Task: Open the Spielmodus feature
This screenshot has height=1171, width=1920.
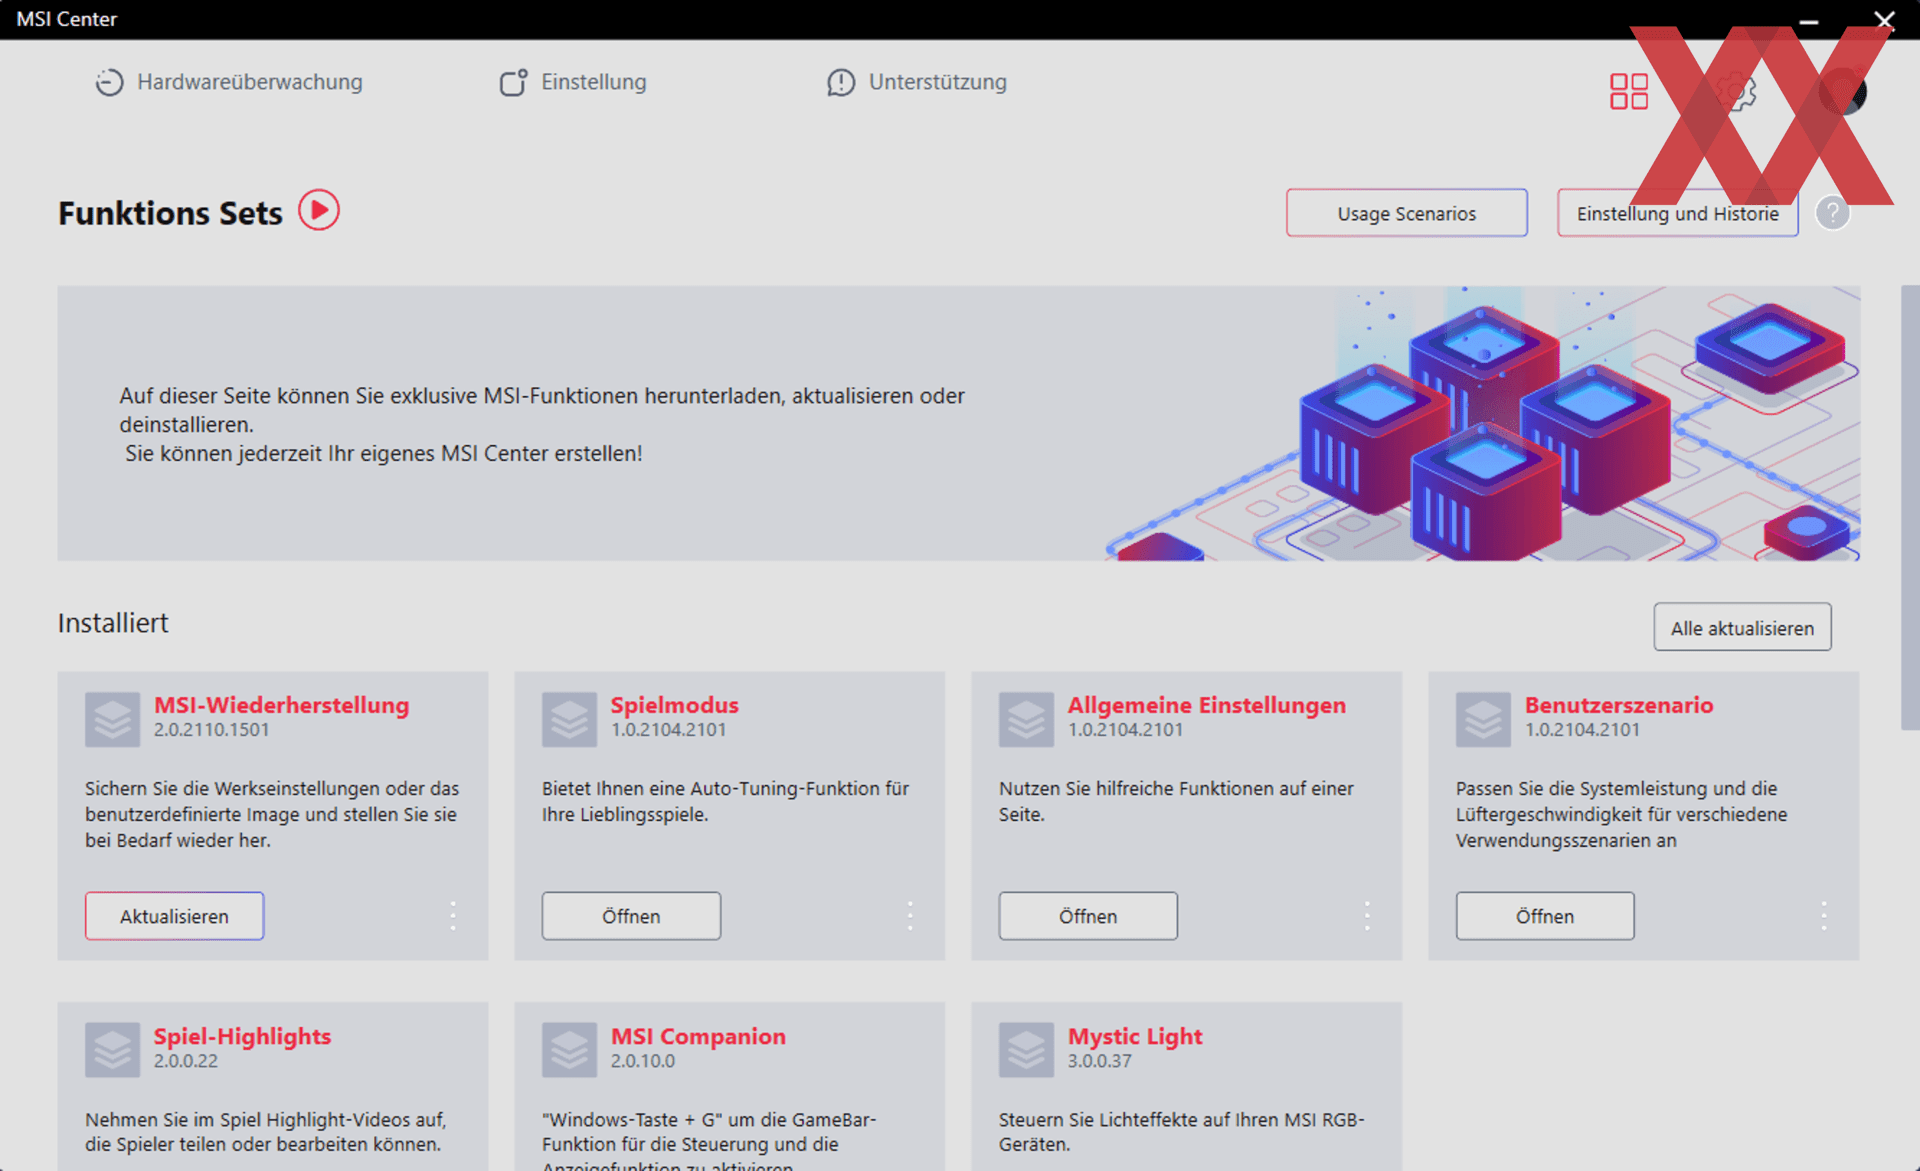Action: pos(631,916)
